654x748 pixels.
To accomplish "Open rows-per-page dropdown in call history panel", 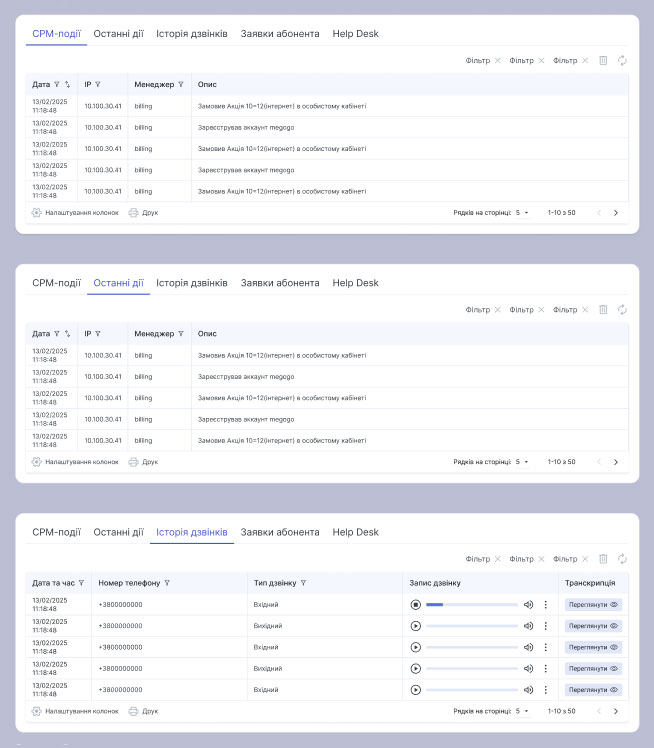I will tap(522, 711).
